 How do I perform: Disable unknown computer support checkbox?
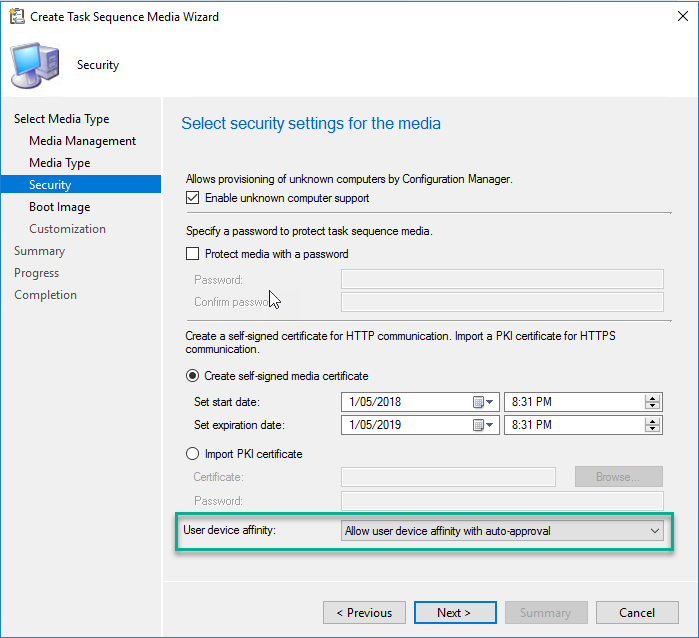(x=193, y=198)
